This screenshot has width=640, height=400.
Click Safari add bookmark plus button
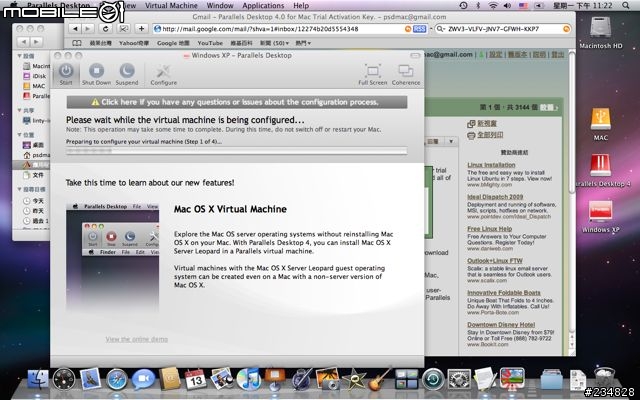[x=141, y=29]
